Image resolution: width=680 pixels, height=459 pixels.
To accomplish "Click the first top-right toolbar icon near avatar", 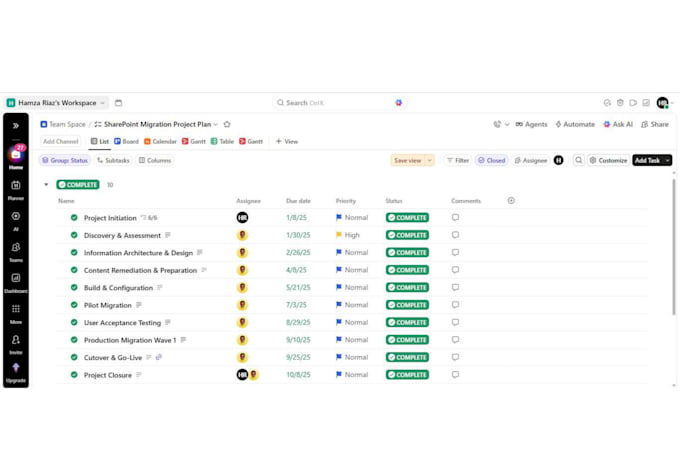I will 607,103.
